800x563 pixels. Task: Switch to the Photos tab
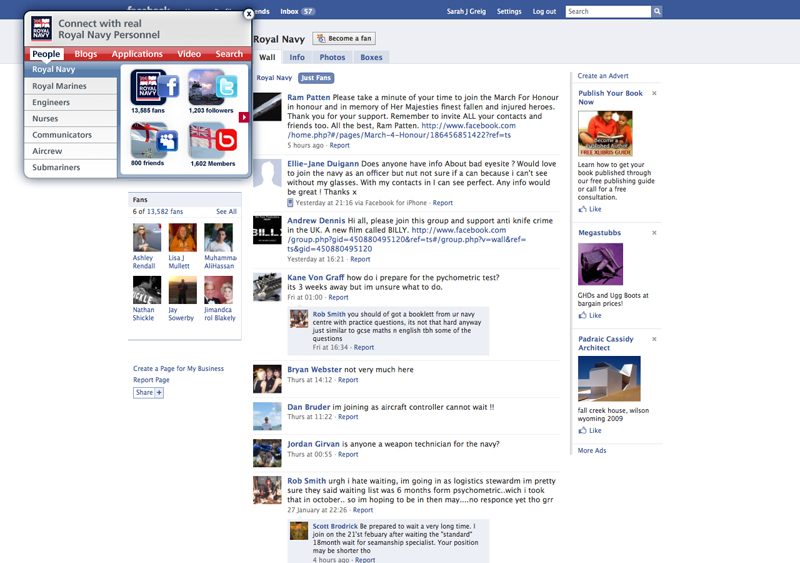click(x=332, y=58)
